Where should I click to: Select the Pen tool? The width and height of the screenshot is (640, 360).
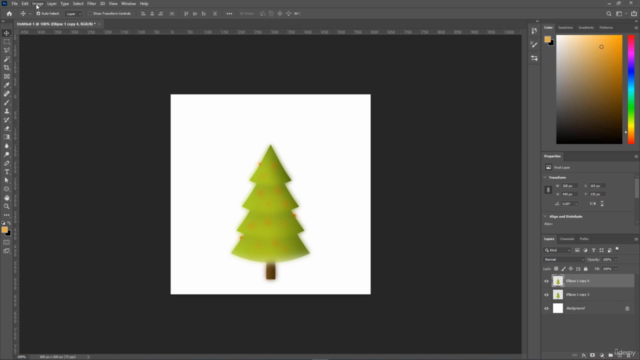point(7,163)
